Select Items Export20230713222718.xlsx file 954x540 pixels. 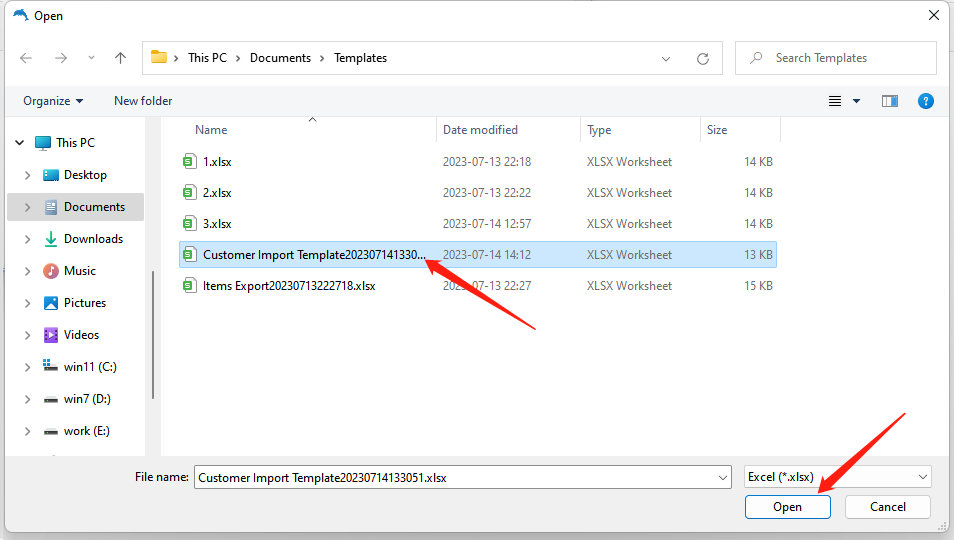click(288, 286)
